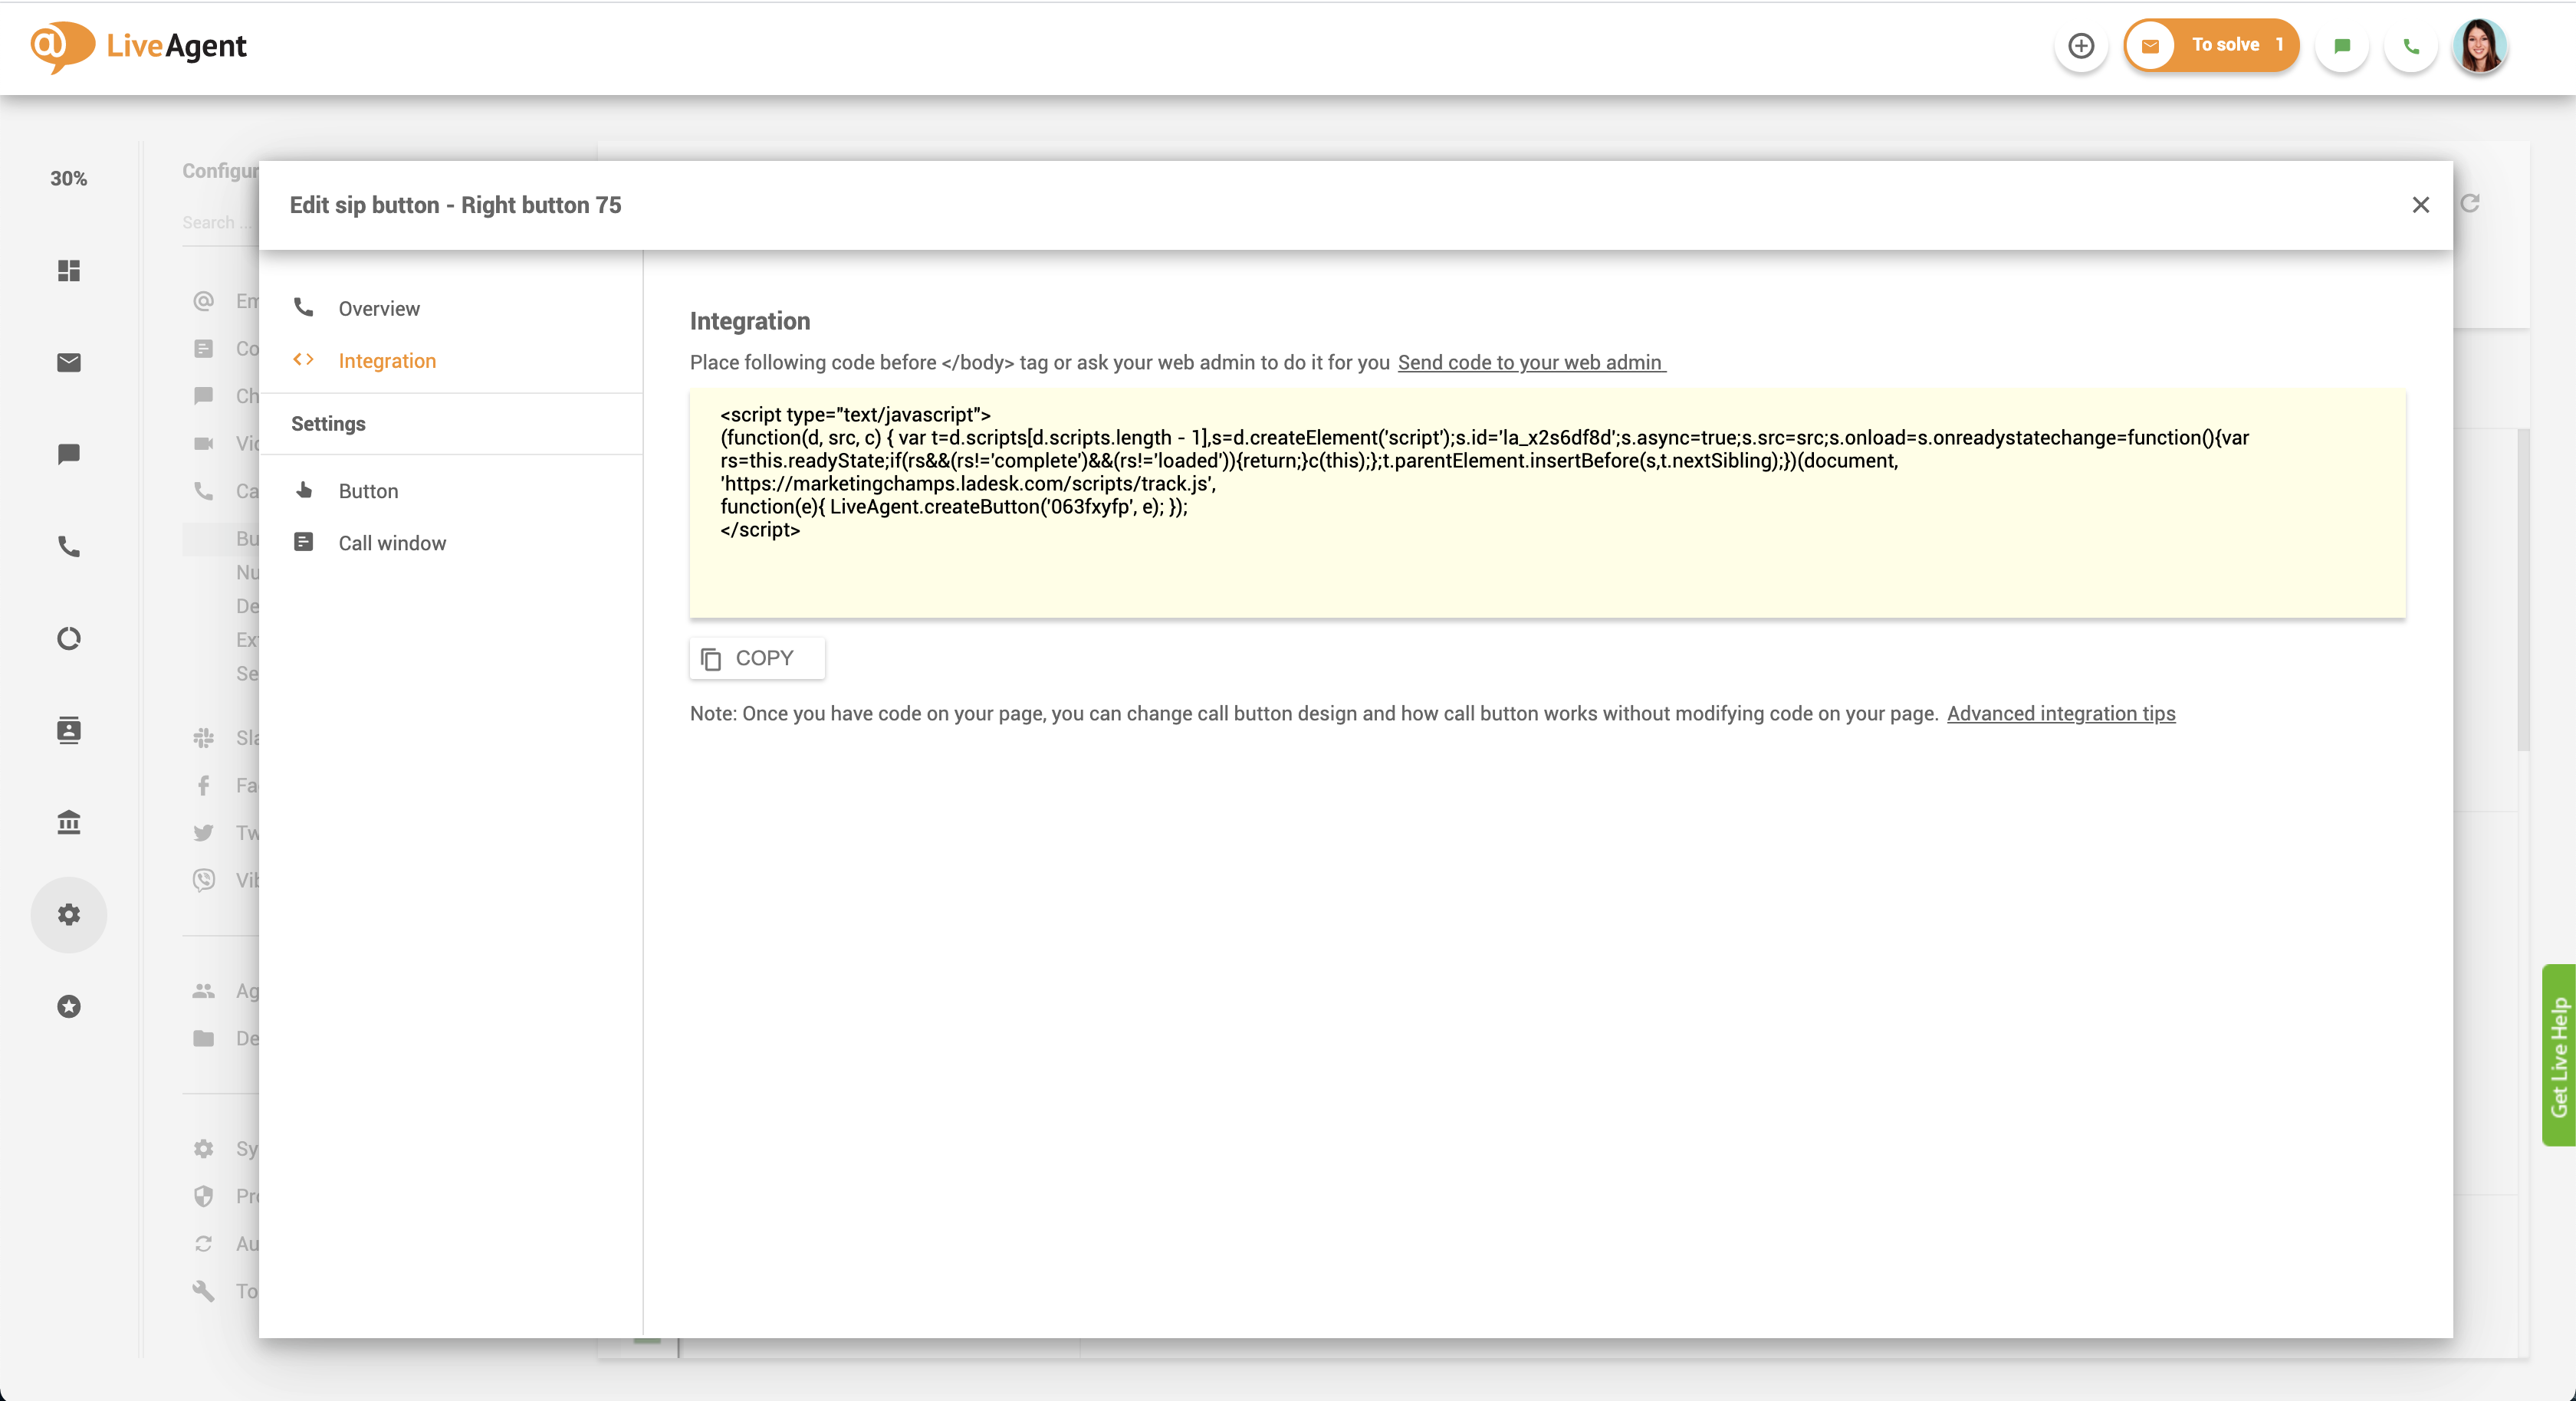Click the gear Settings icon in the sidebar

point(68,914)
